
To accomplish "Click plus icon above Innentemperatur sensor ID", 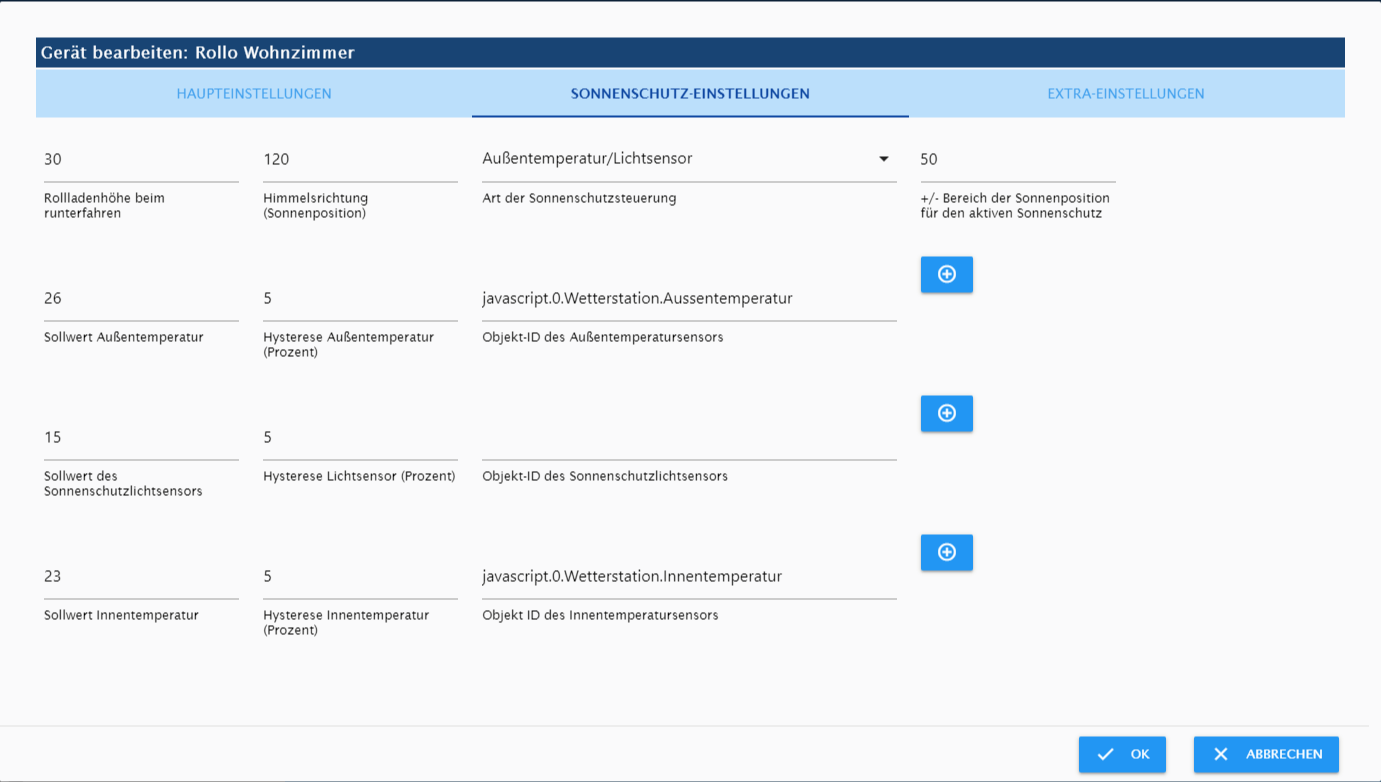I will click(x=946, y=552).
